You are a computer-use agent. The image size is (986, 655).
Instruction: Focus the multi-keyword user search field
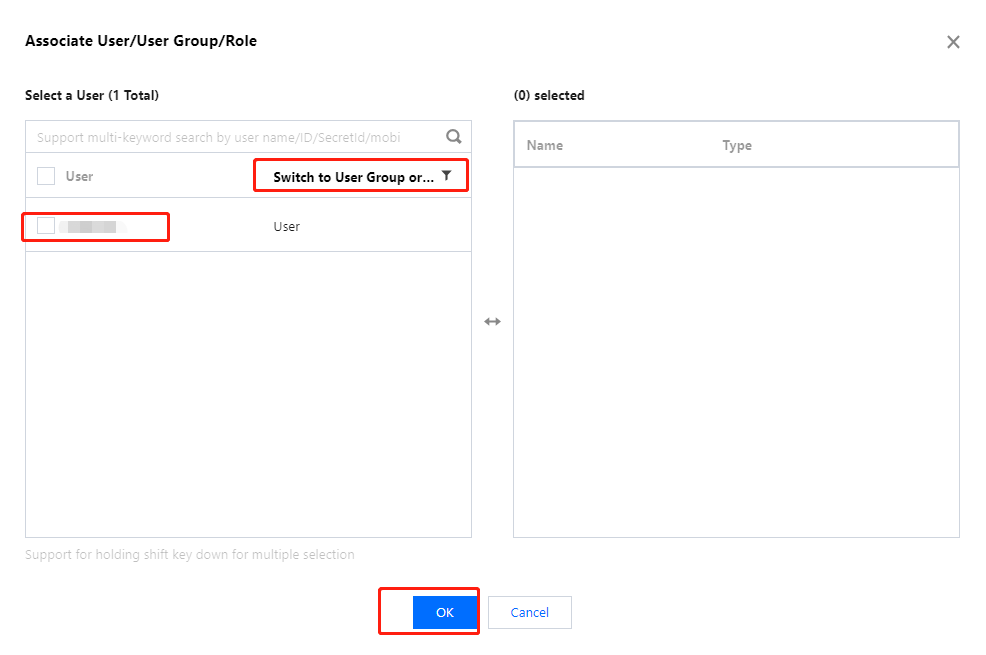tap(232, 137)
